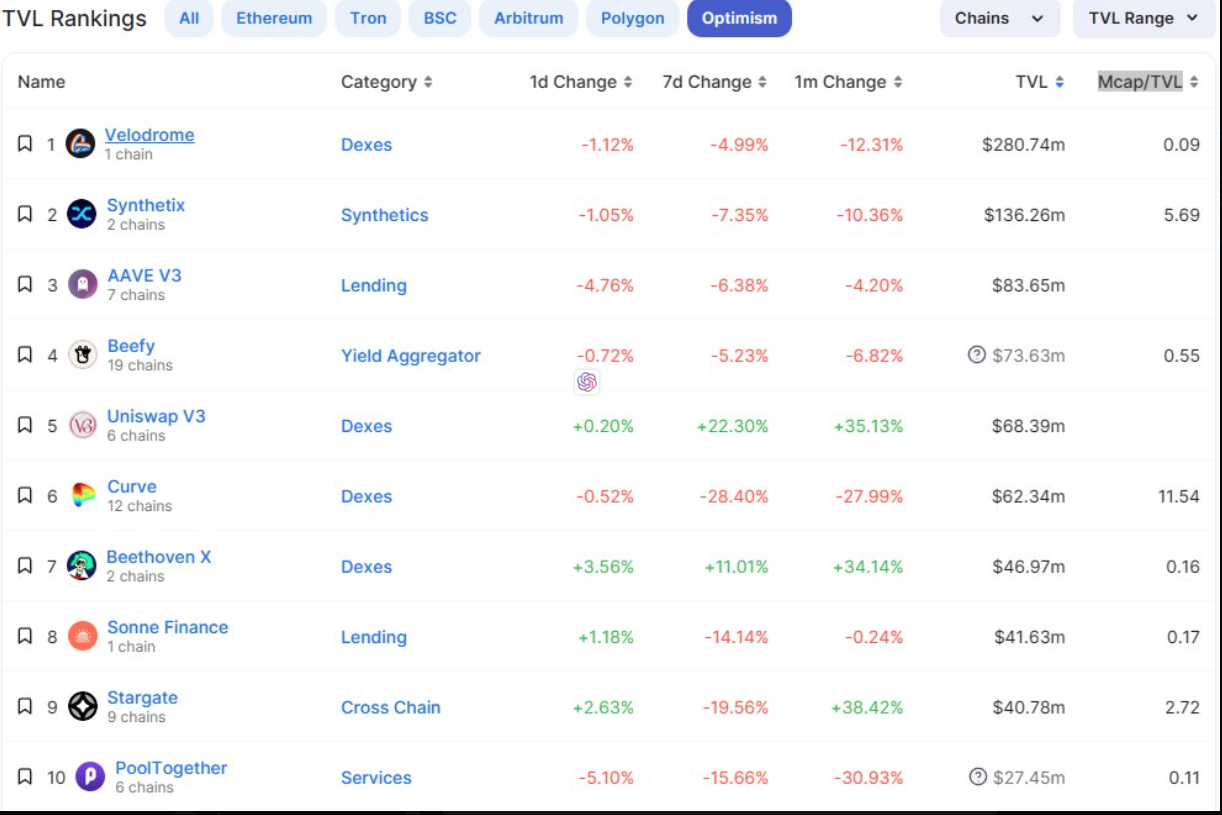Select the Optimism chain tab
The image size is (1222, 815).
coord(739,18)
